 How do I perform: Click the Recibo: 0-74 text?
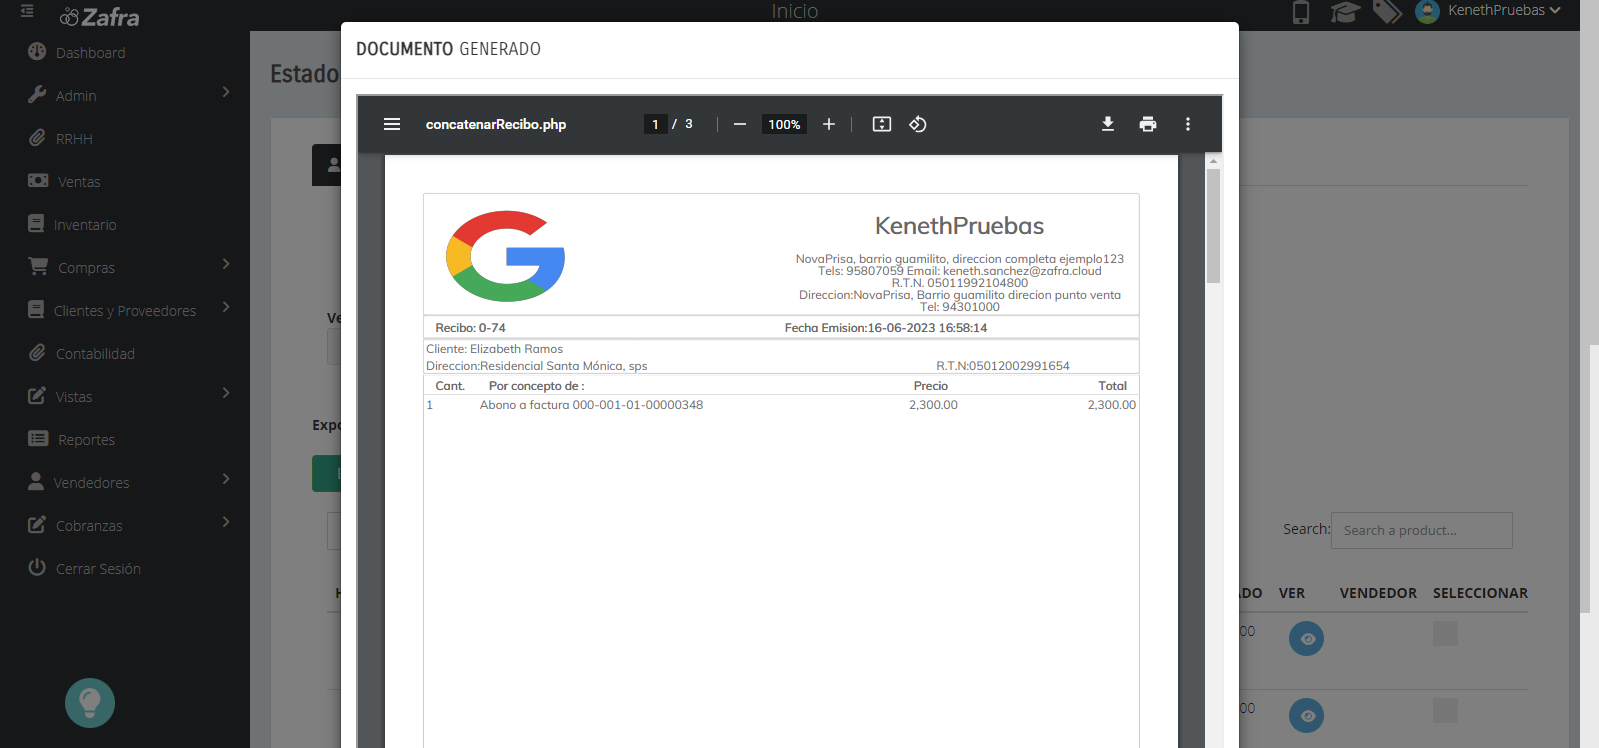click(x=470, y=328)
